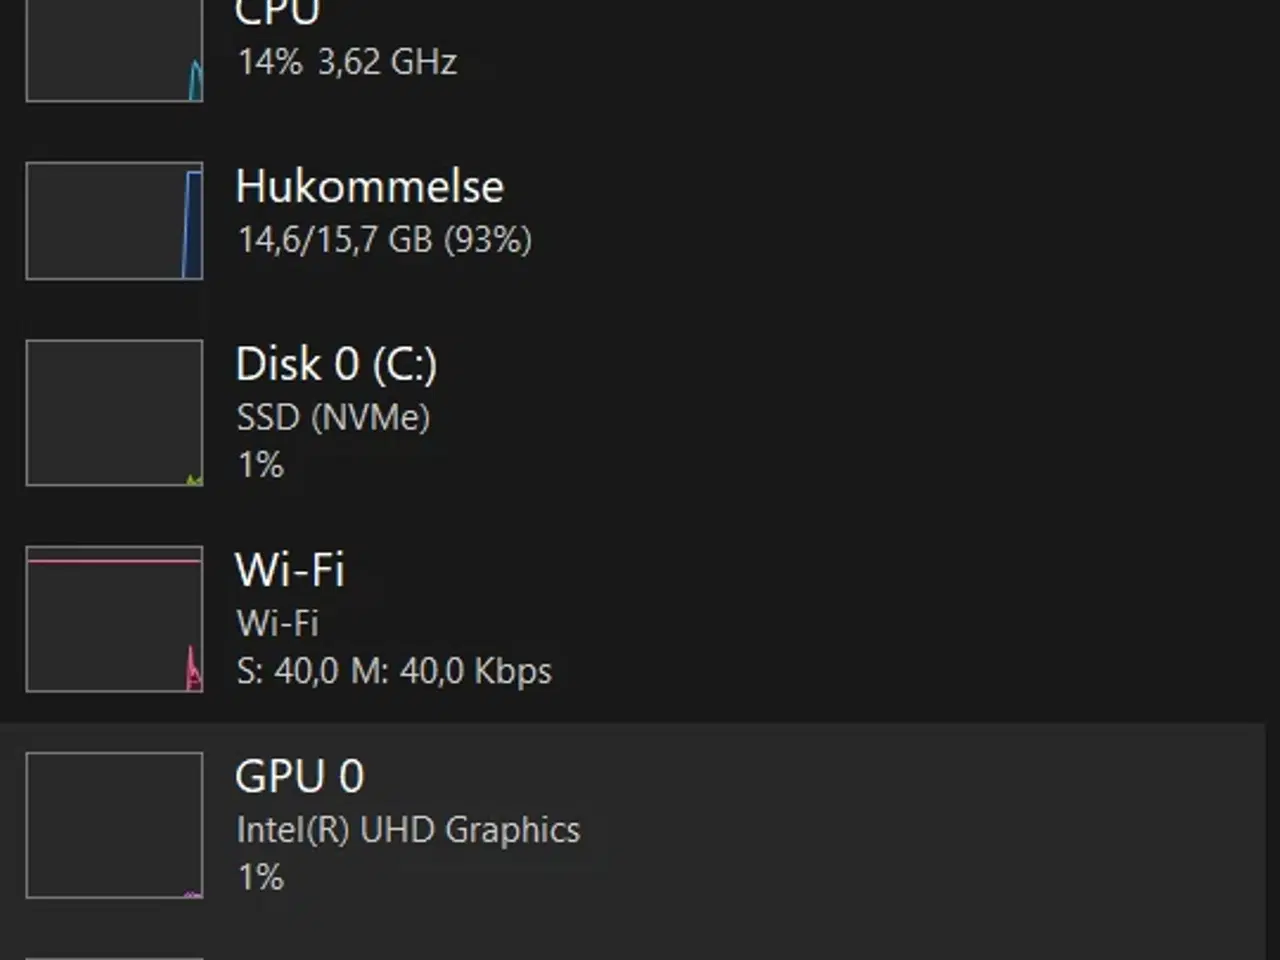Click the SSD (NVMe) disk type label
Image resolution: width=1280 pixels, height=960 pixels.
(x=333, y=417)
